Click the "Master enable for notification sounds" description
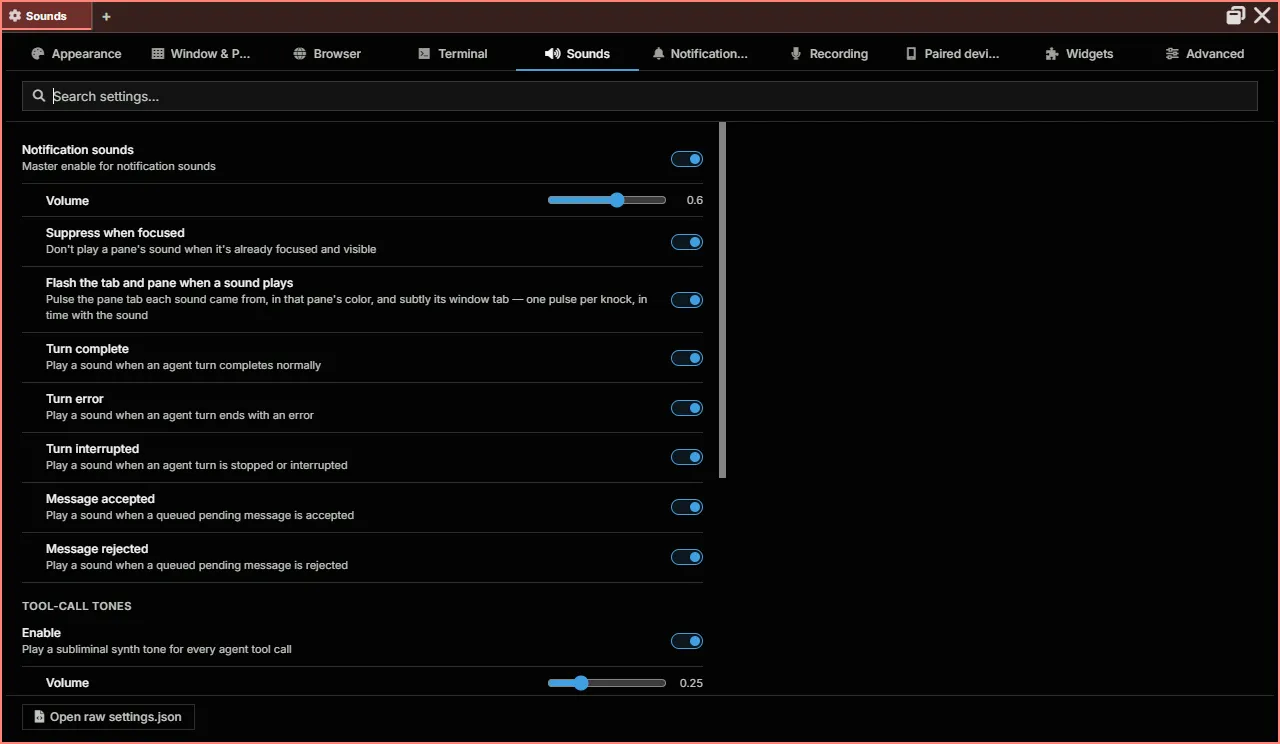The height and width of the screenshot is (744, 1280). [119, 166]
